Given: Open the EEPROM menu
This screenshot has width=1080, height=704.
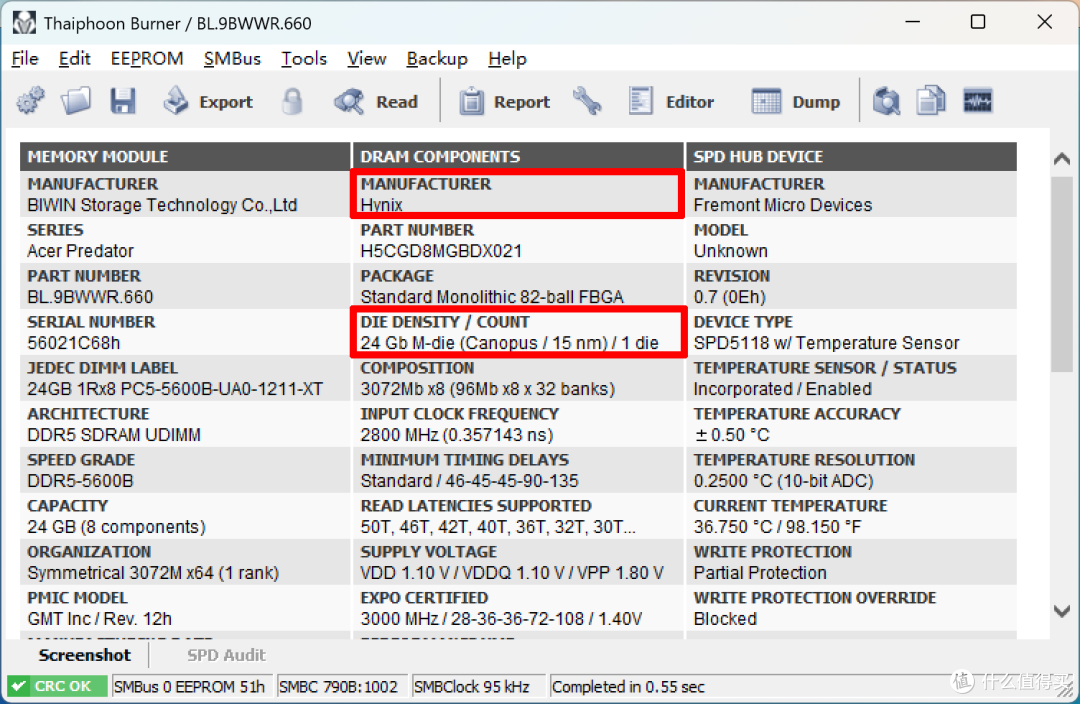Looking at the screenshot, I should tap(147, 59).
